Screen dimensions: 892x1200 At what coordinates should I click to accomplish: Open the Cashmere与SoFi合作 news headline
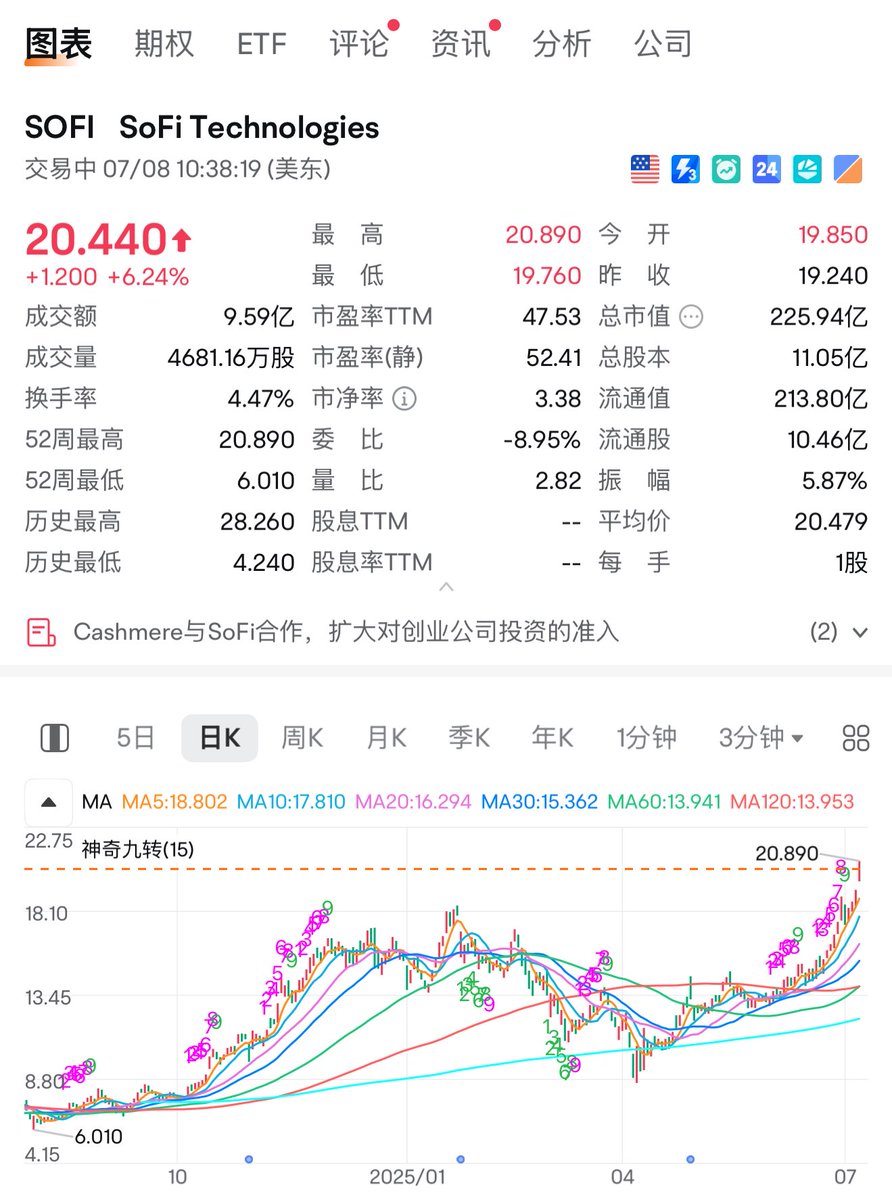[x=347, y=632]
